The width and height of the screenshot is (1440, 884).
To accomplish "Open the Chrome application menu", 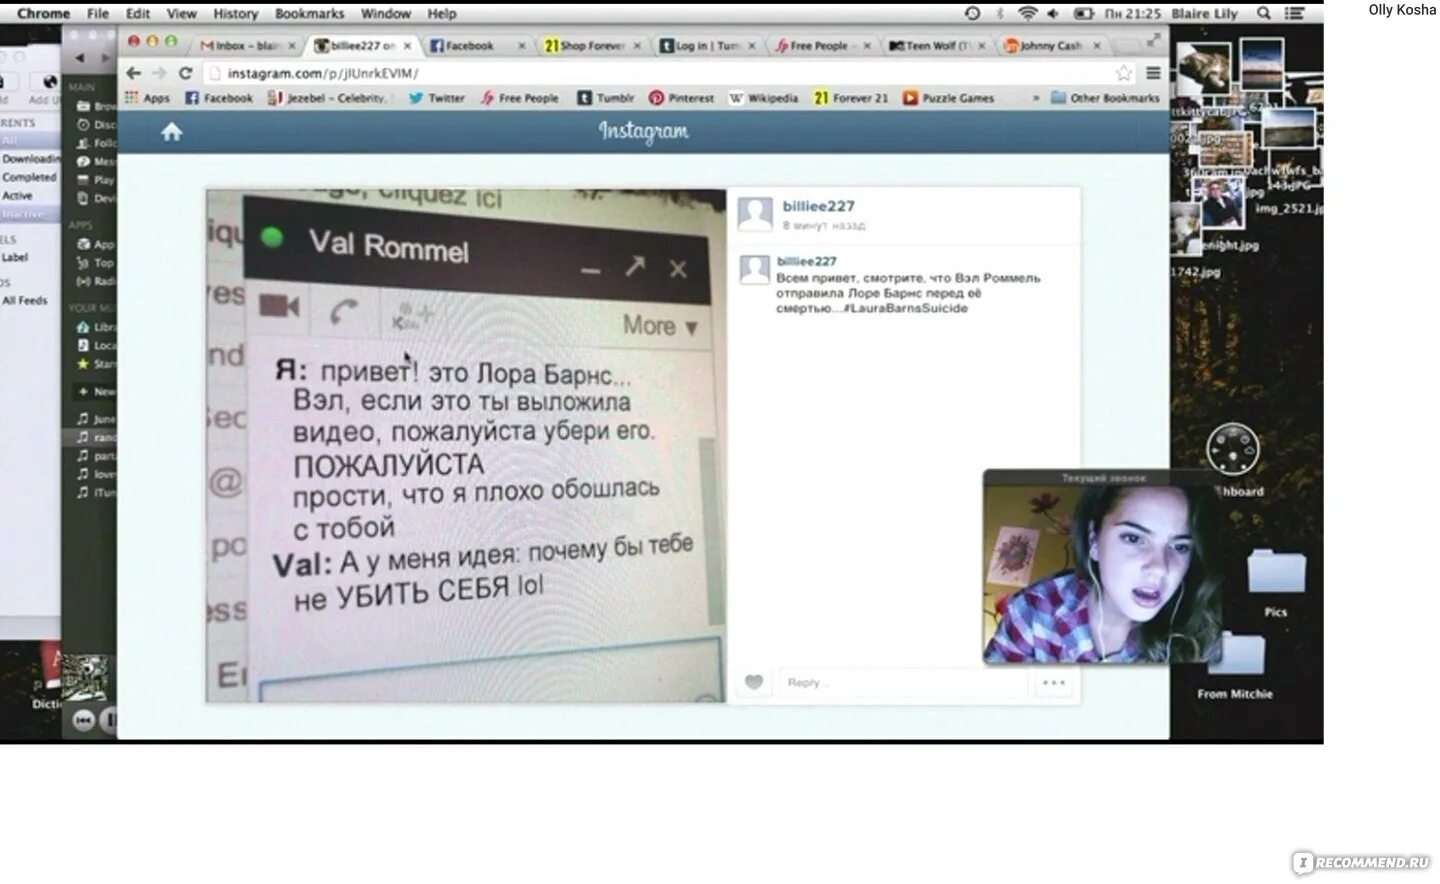I will 43,13.
